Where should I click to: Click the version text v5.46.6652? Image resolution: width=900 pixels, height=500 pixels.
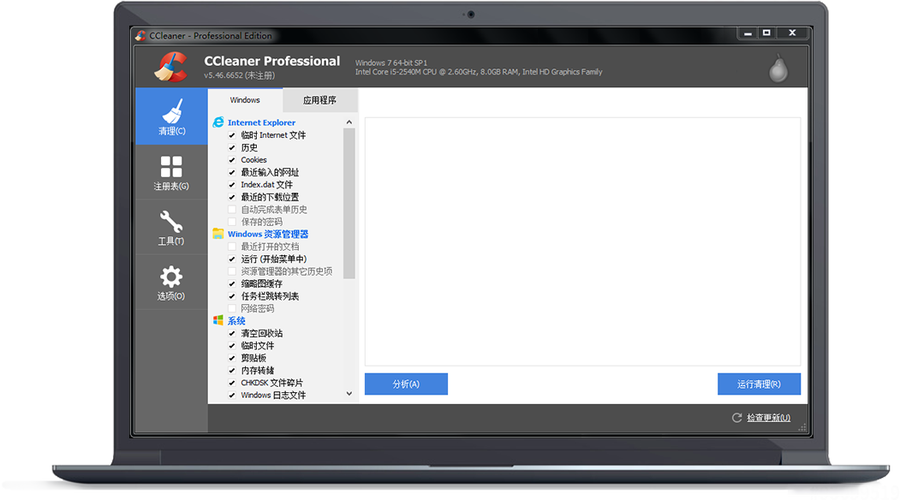click(x=239, y=75)
